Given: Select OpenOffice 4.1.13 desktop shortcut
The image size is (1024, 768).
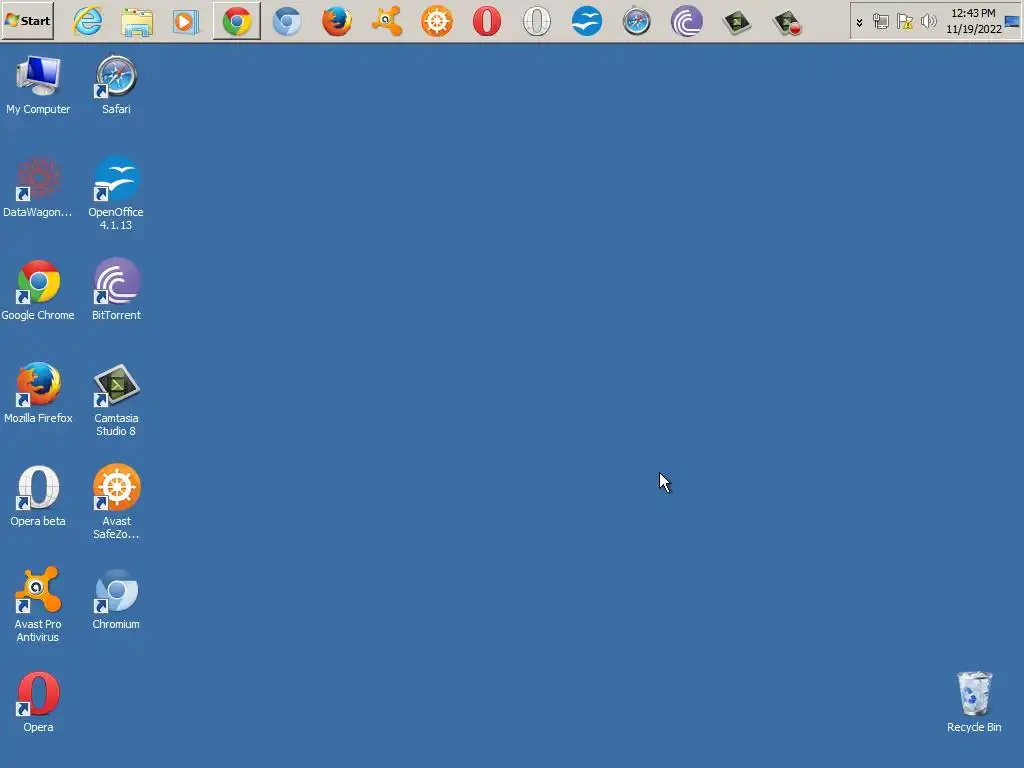Looking at the screenshot, I should tap(116, 193).
